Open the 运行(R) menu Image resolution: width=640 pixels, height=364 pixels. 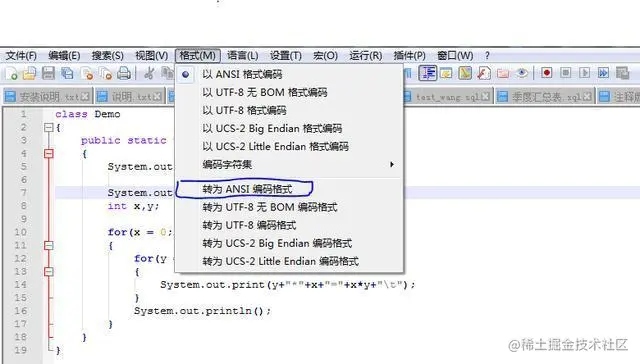click(x=366, y=55)
